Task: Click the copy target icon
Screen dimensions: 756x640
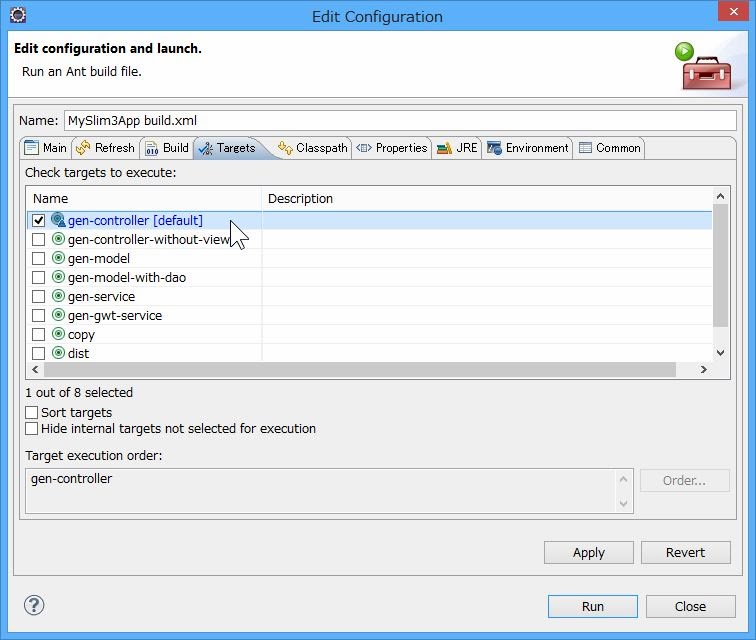Action: [x=58, y=334]
